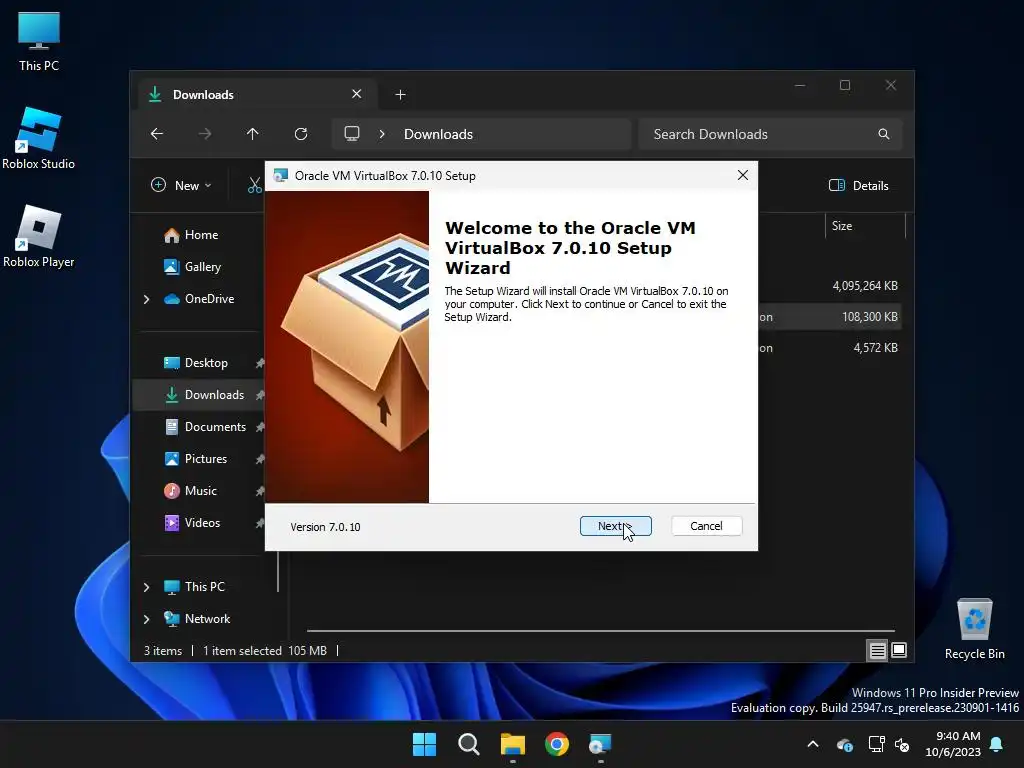Click the forward arrow in File Explorer
The height and width of the screenshot is (768, 1024).
[205, 134]
